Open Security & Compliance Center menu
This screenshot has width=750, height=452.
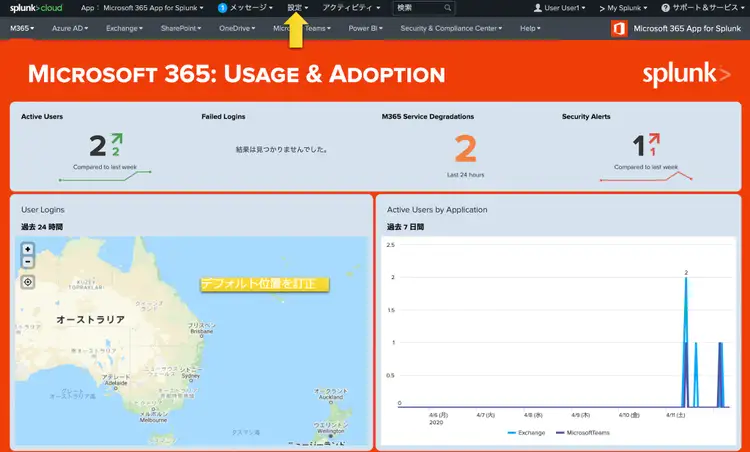click(451, 28)
